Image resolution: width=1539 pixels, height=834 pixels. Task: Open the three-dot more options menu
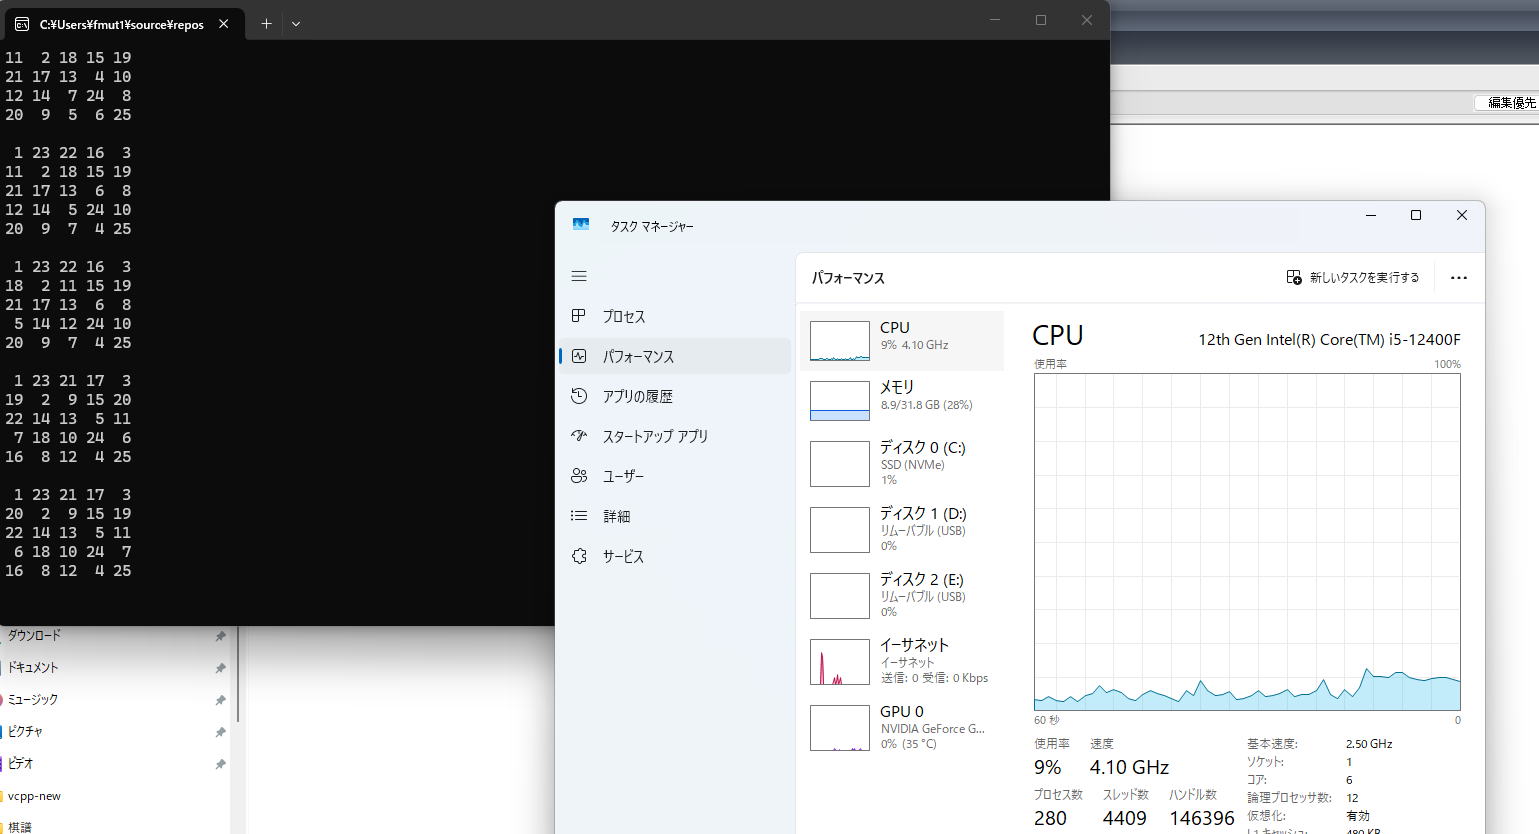pos(1458,278)
